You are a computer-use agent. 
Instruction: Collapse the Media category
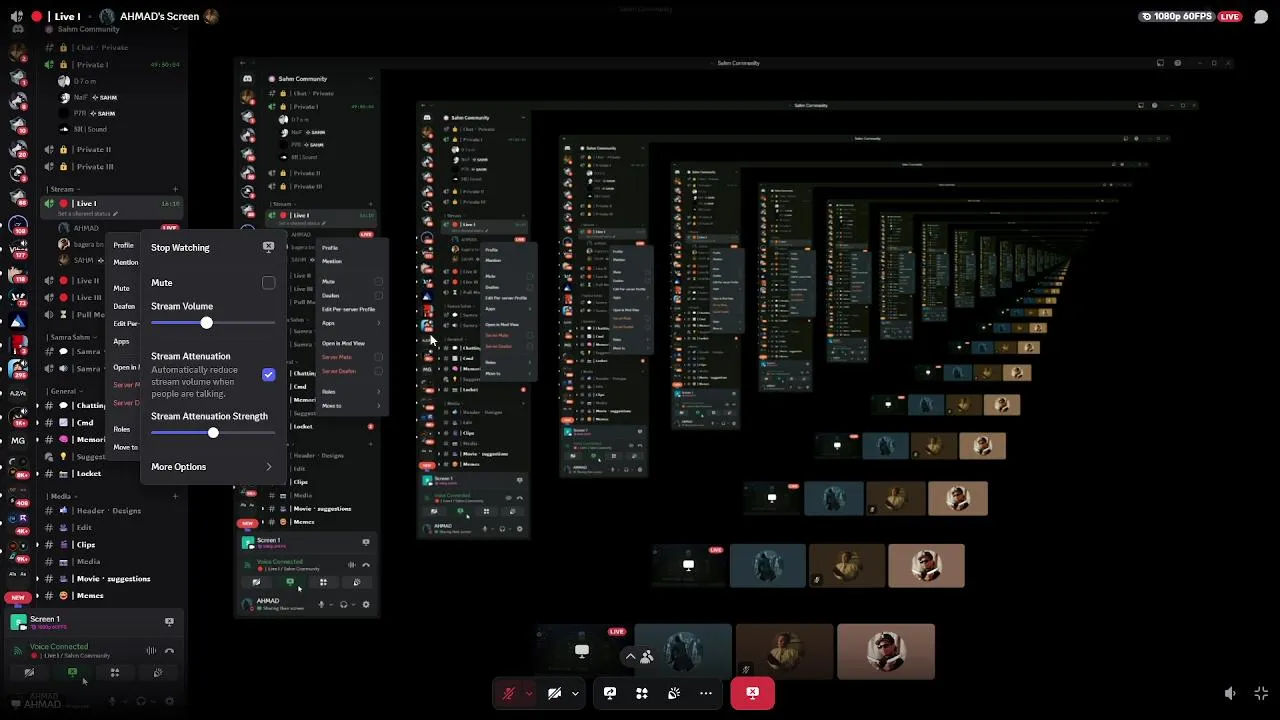60,496
